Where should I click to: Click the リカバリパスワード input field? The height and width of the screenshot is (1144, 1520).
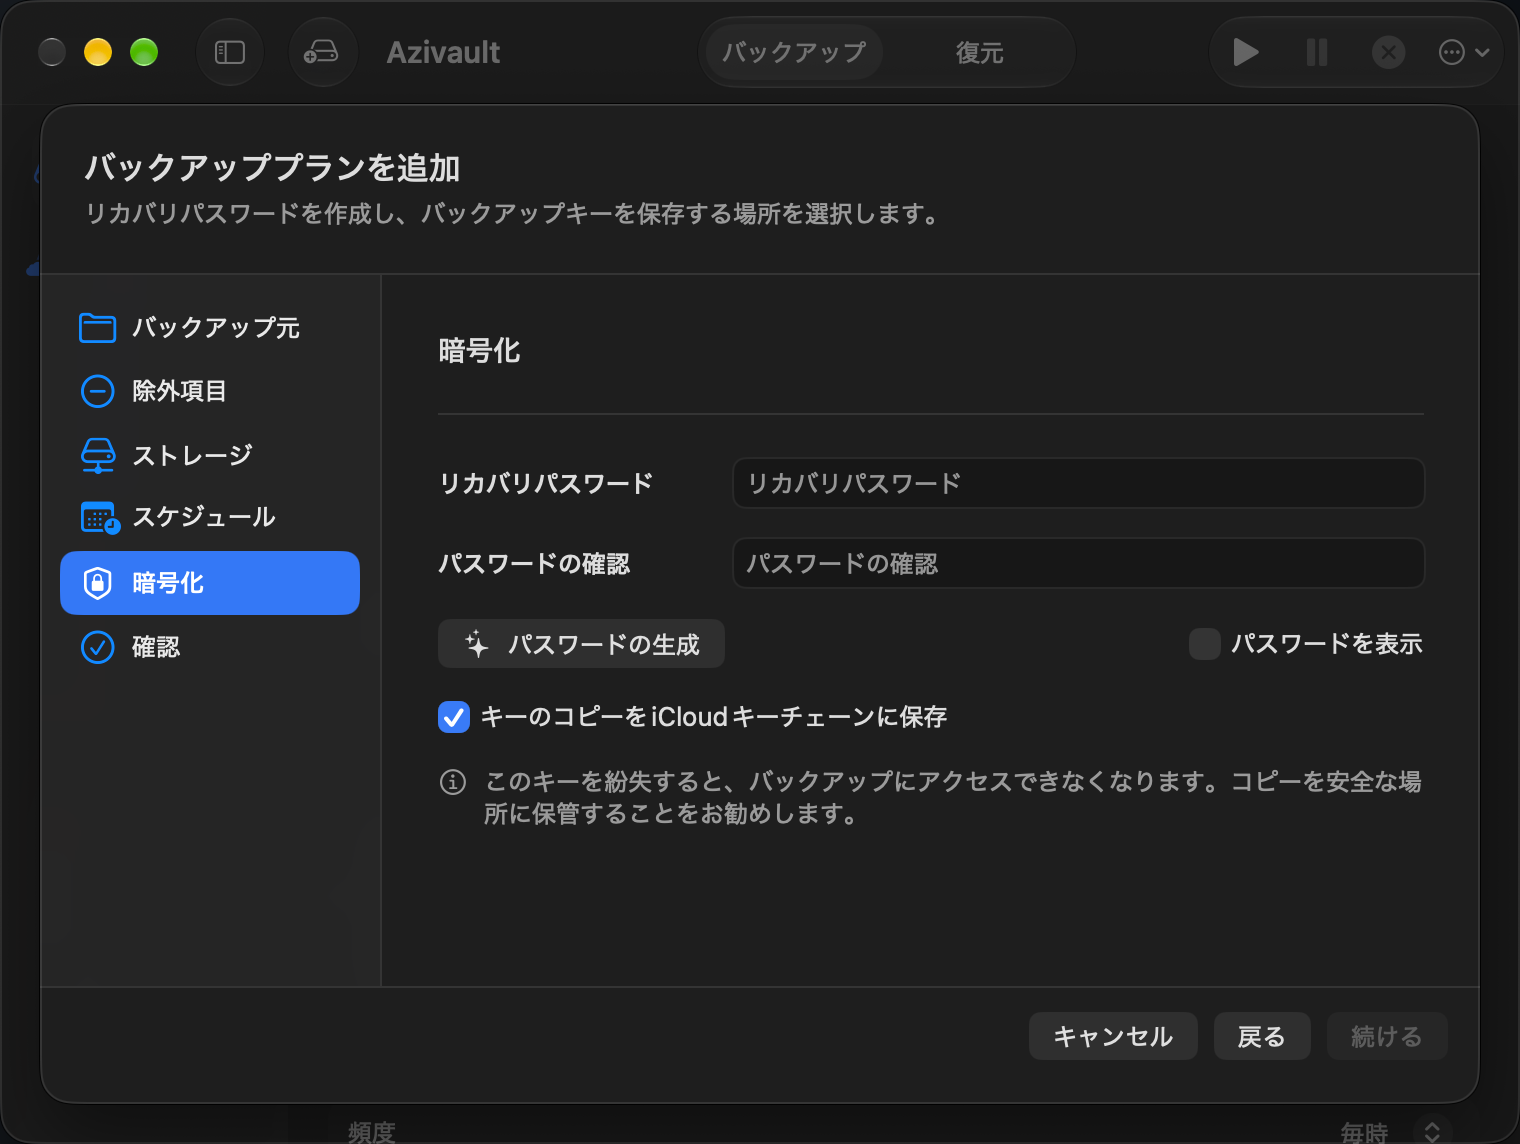point(1078,483)
